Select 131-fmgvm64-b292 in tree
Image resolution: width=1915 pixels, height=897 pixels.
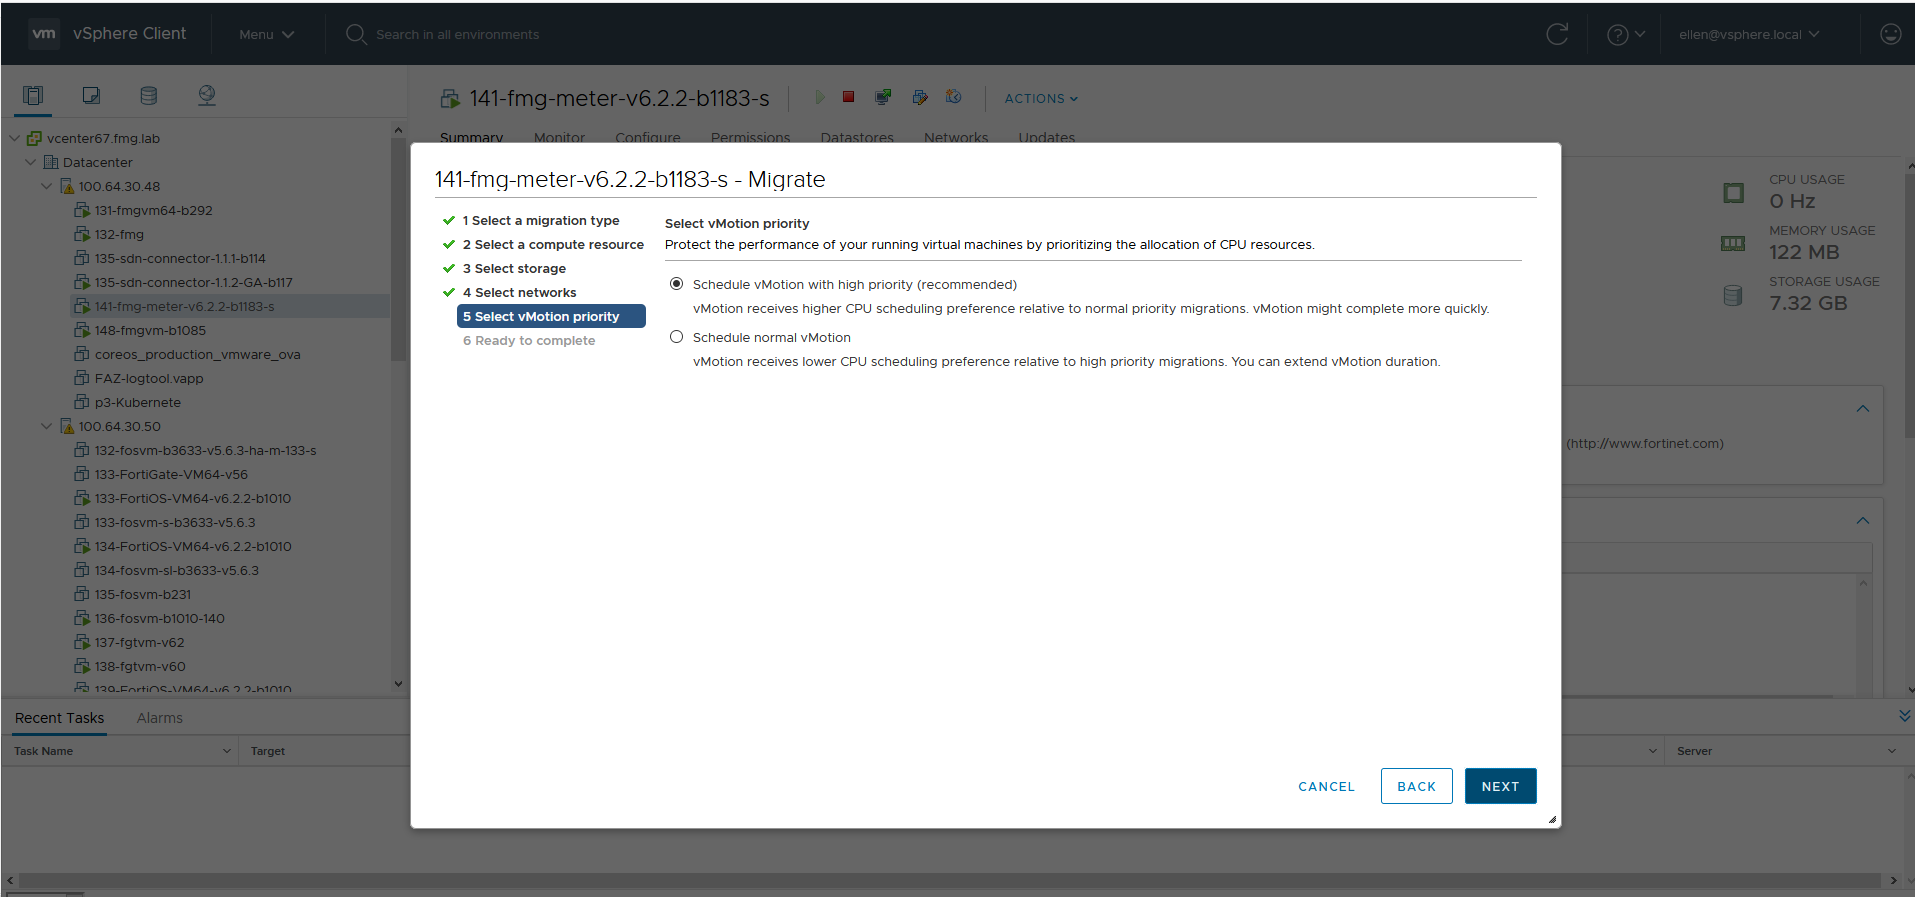[x=153, y=210]
